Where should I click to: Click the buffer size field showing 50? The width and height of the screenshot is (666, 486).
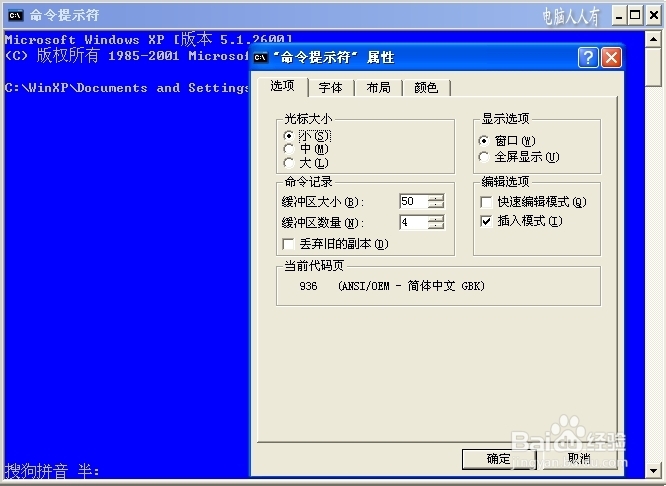(414, 201)
